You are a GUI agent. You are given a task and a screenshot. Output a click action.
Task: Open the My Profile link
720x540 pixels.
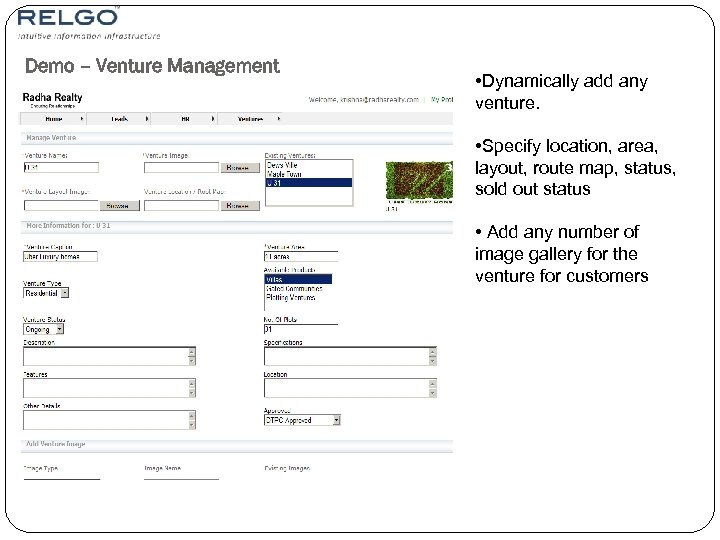tap(442, 99)
